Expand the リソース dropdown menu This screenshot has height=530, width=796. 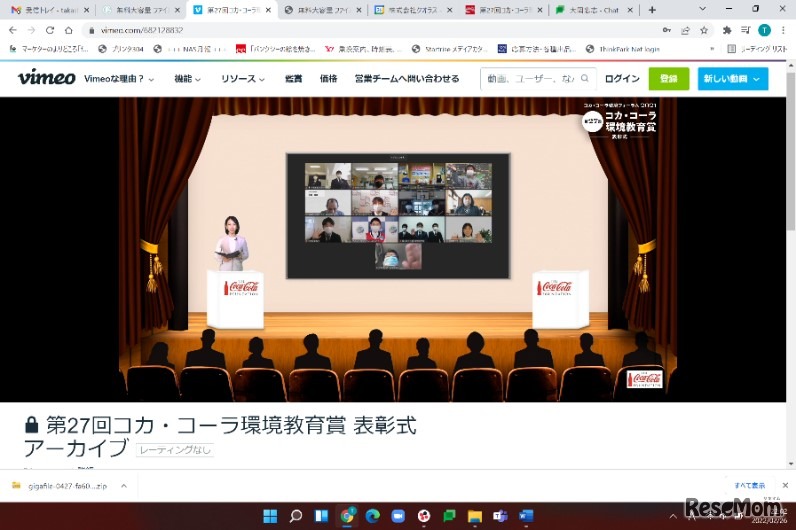[243, 79]
